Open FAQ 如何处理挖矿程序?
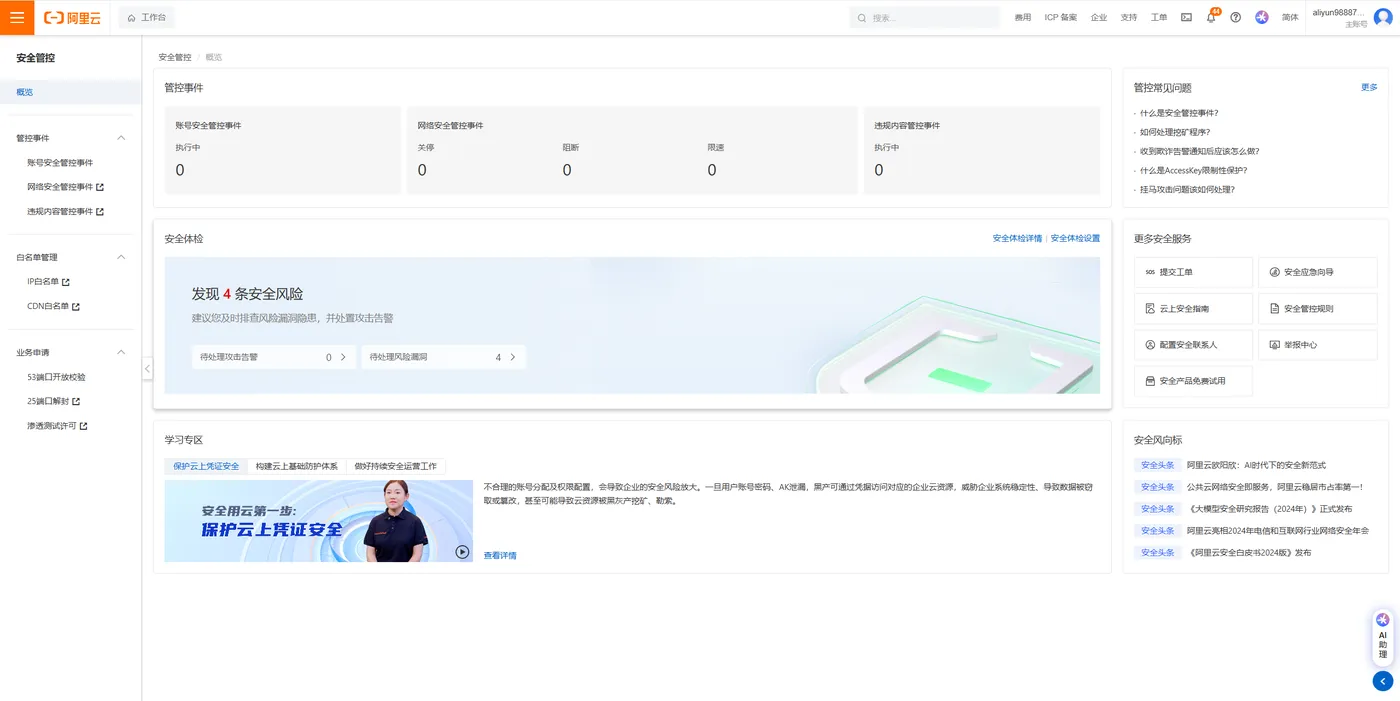Image resolution: width=1400 pixels, height=701 pixels. [1175, 132]
